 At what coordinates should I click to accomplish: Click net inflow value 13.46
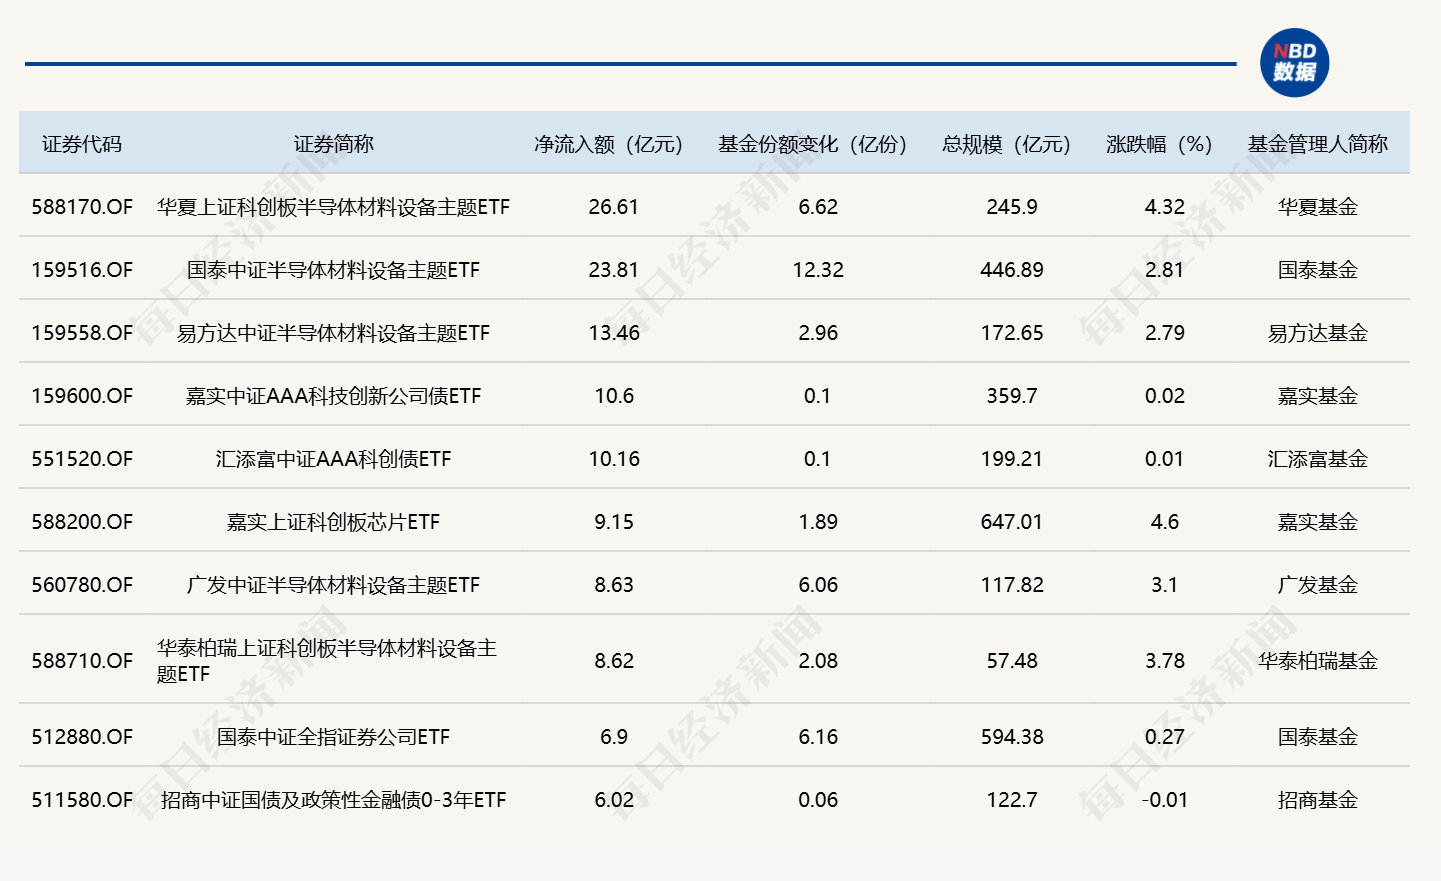[614, 333]
